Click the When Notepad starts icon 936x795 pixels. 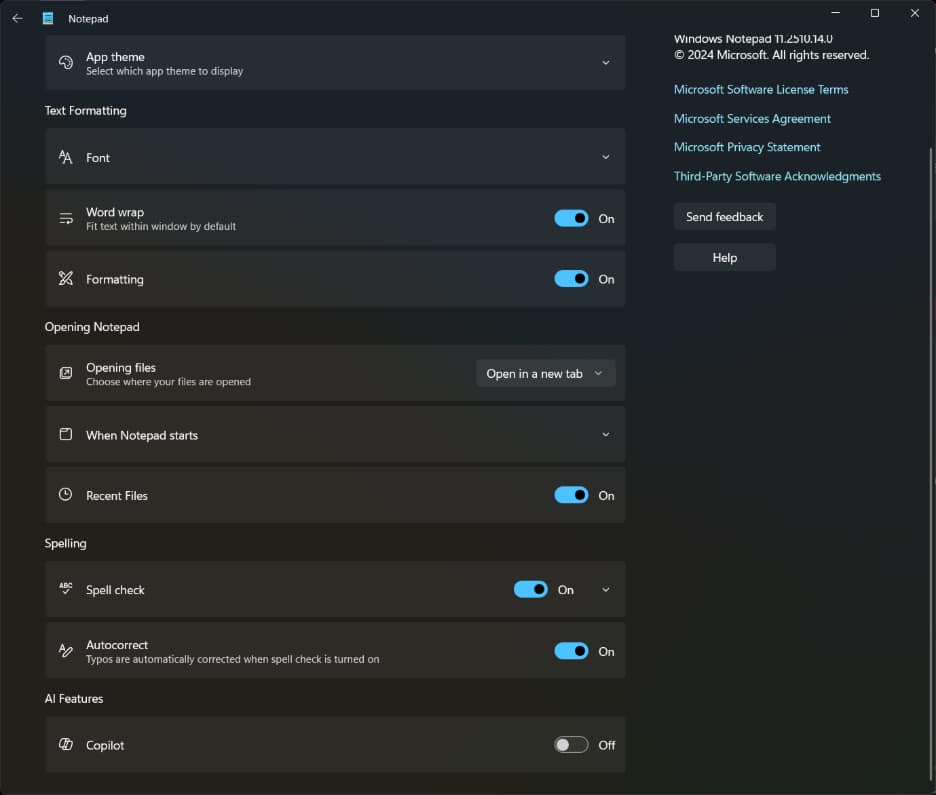click(66, 434)
